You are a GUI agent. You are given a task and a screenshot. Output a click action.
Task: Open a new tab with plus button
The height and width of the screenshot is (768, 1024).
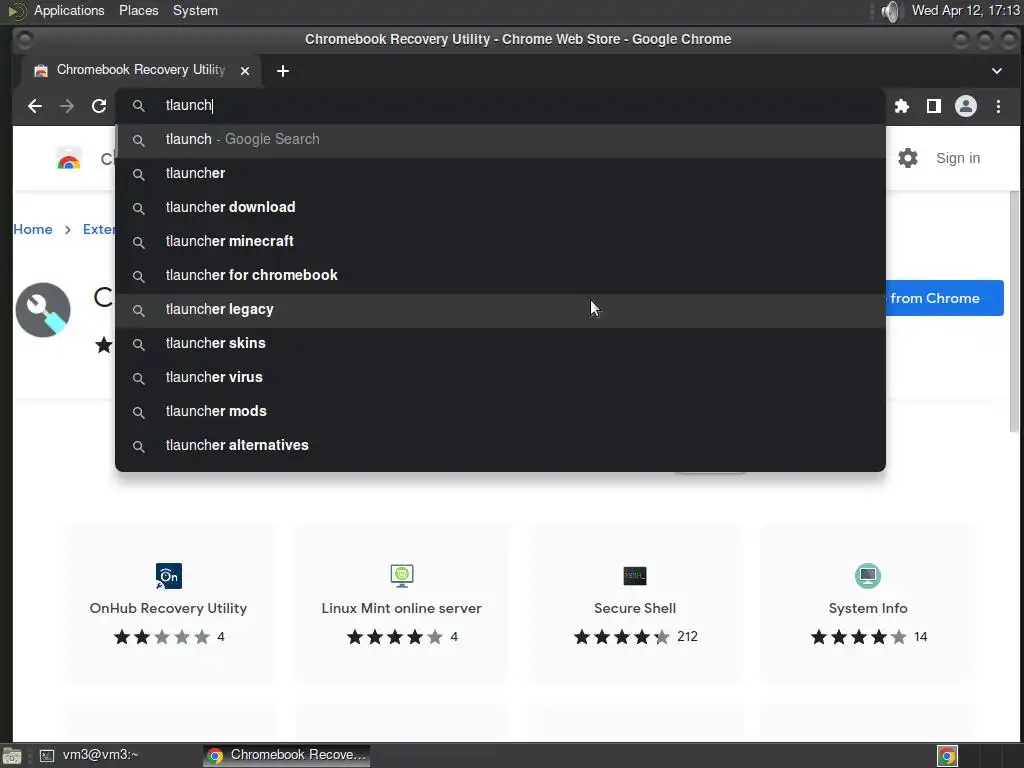pyautogui.click(x=283, y=71)
